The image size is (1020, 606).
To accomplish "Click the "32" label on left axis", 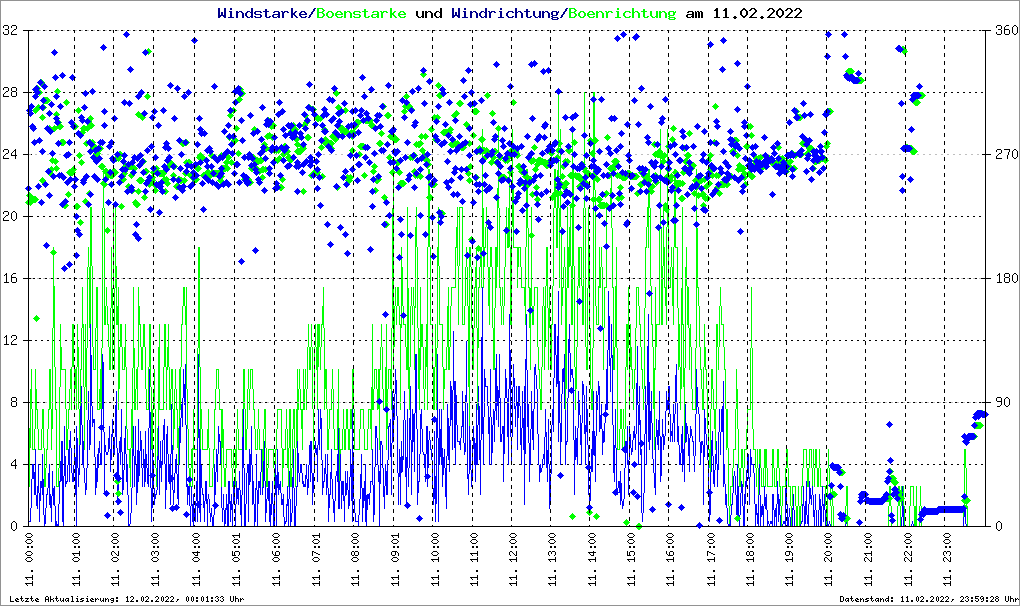I will (x=12, y=31).
